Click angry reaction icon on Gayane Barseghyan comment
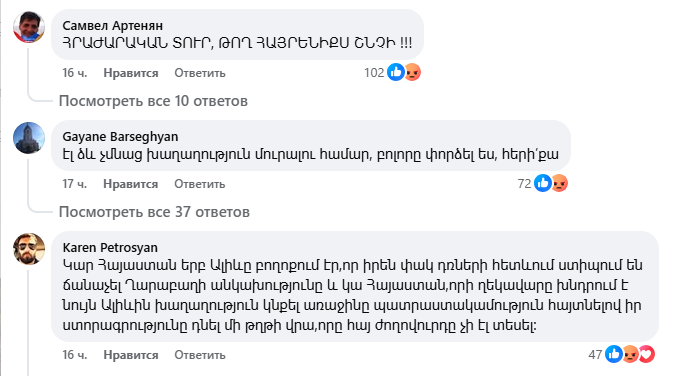700x376 pixels. [x=559, y=183]
